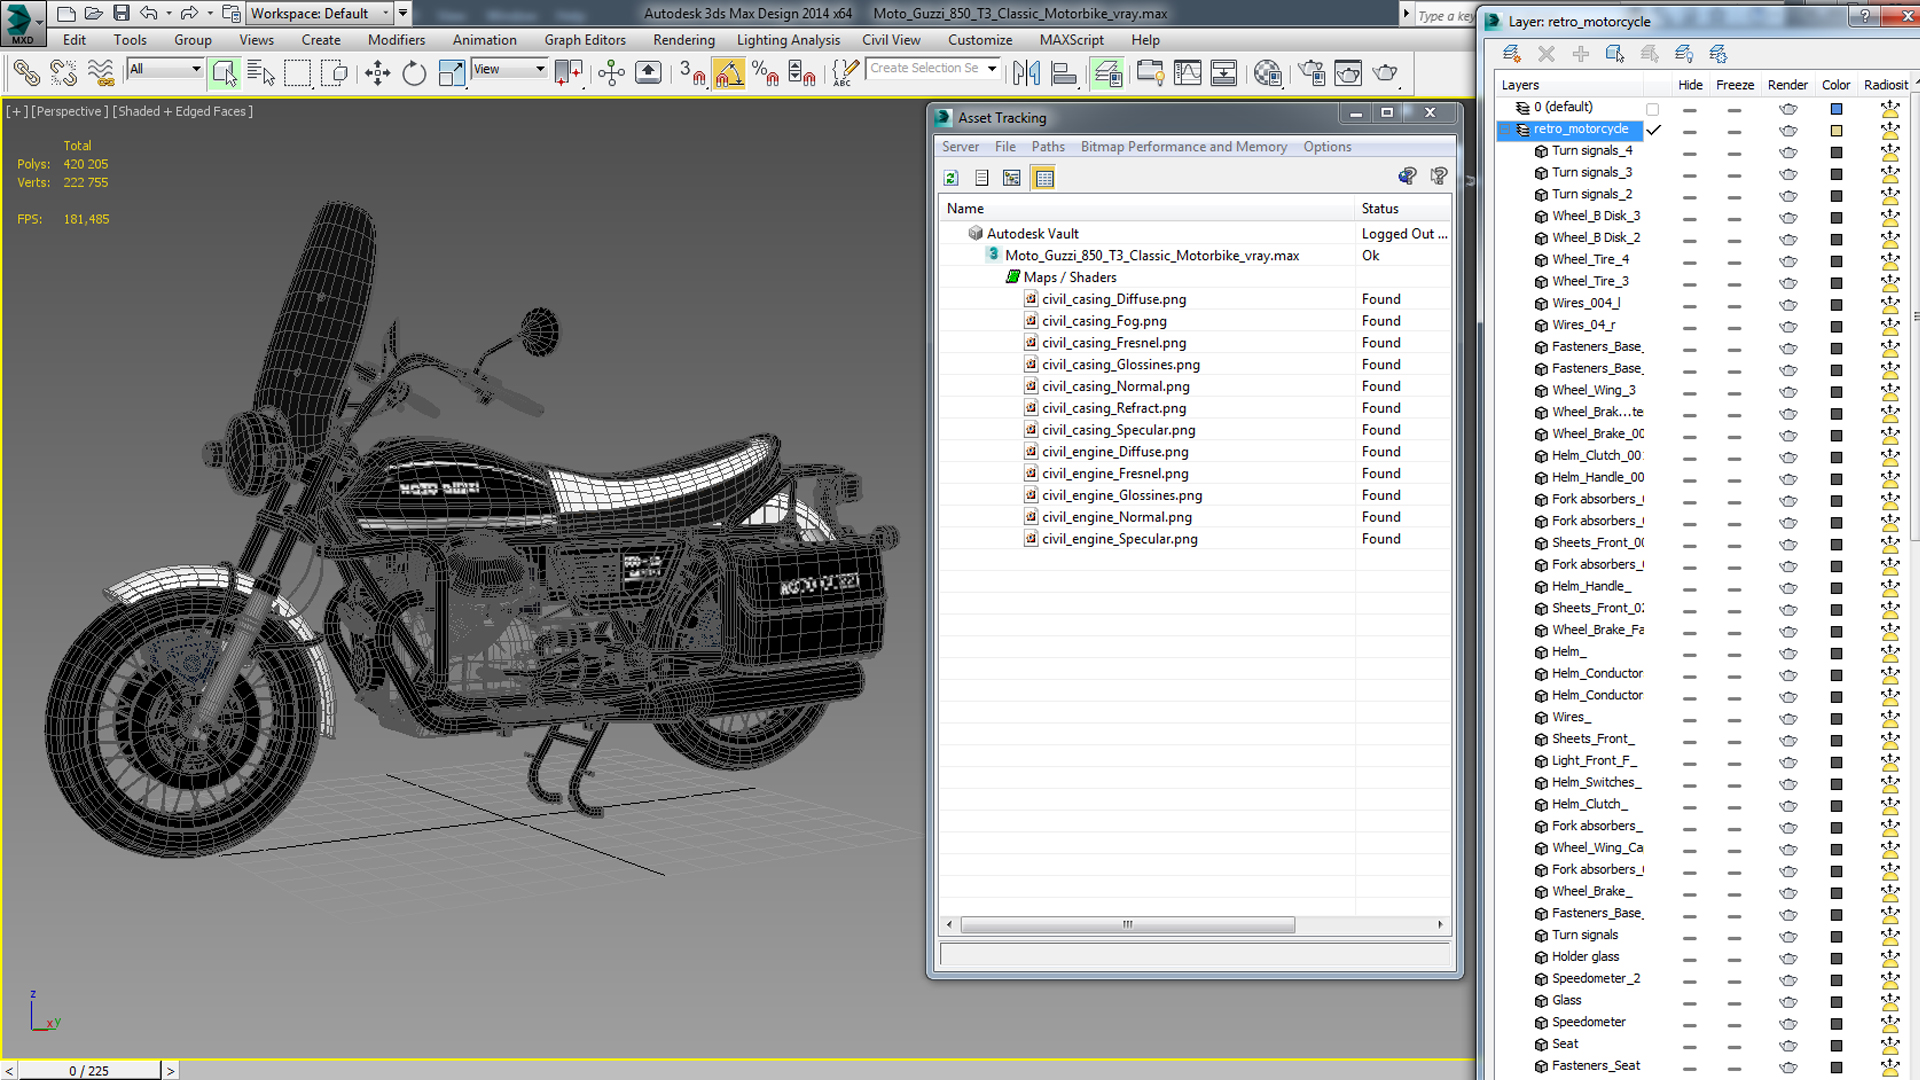Toggle the 0 (default) layer current checkbox

[1652, 109]
